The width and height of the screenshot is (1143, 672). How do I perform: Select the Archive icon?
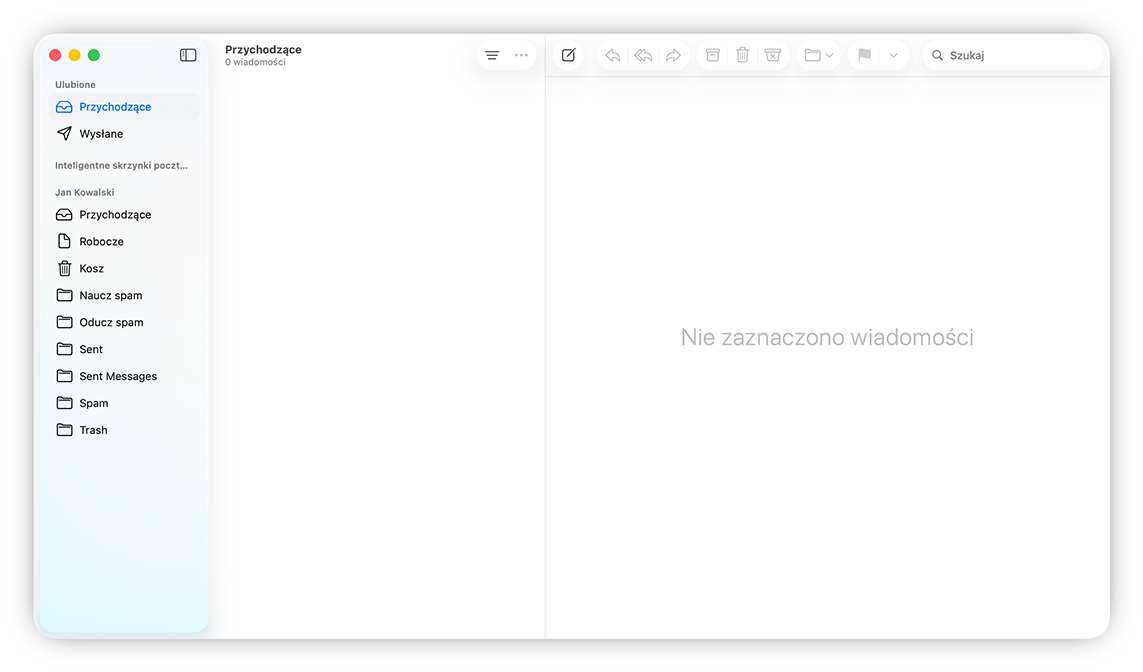click(711, 55)
